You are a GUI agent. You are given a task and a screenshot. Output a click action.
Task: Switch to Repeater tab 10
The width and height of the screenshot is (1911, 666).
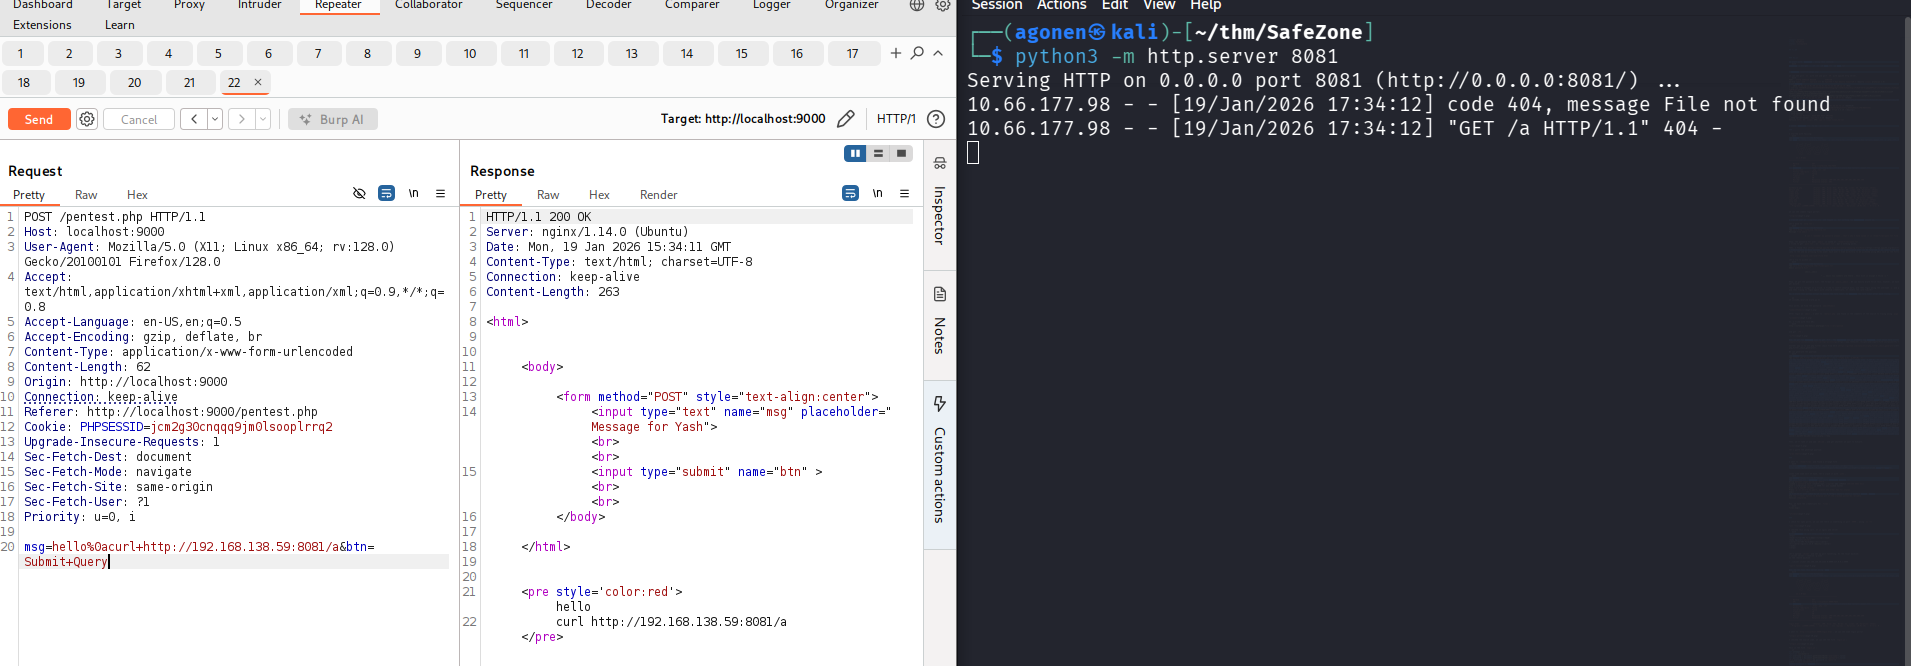pos(470,53)
